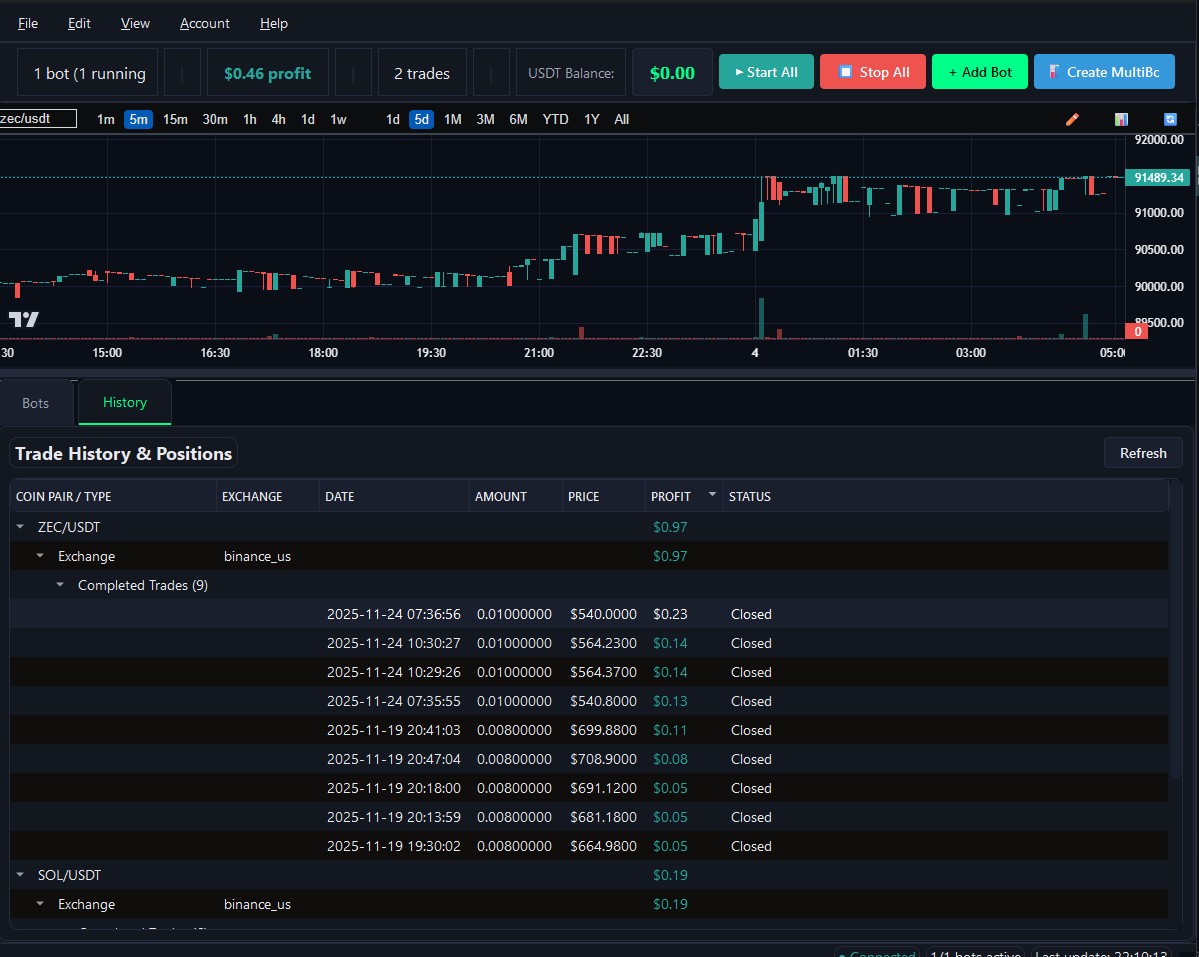The width and height of the screenshot is (1199, 957).
Task: Open the chart style selector icon
Action: (x=1121, y=119)
